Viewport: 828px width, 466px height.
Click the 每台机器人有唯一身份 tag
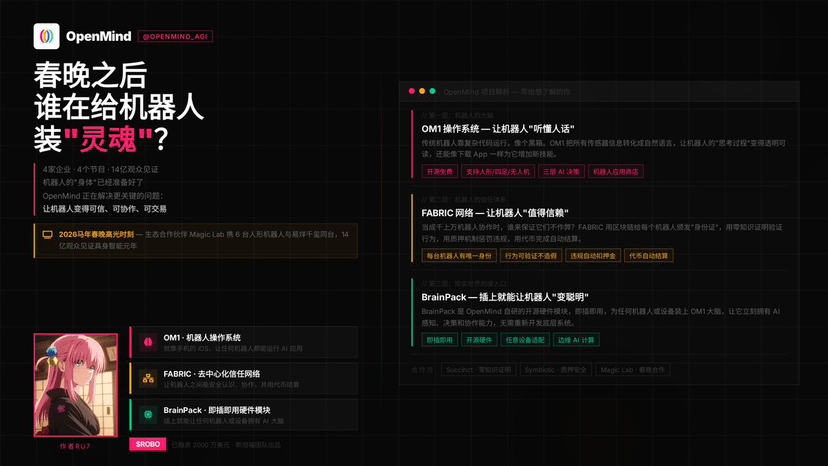(x=459, y=256)
